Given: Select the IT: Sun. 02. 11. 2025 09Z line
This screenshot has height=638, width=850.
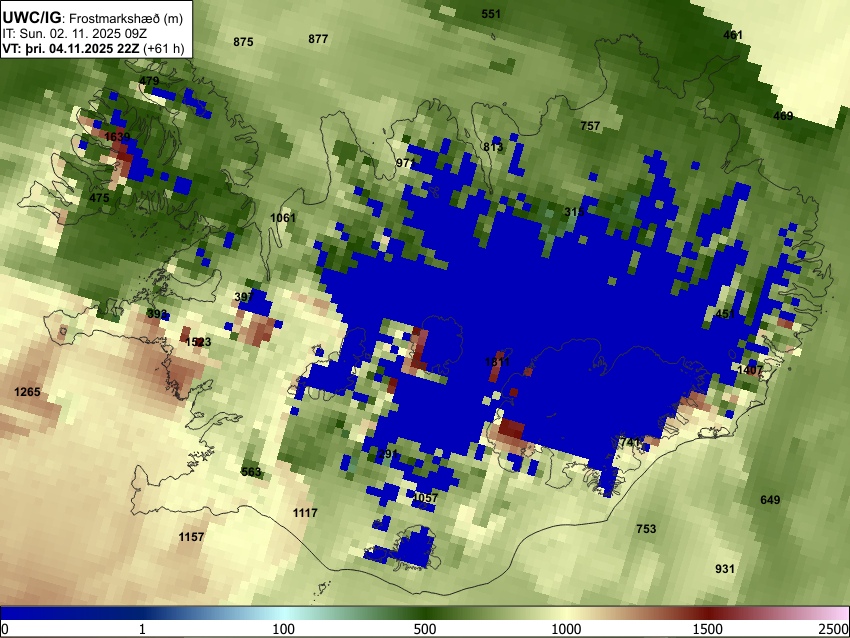Looking at the screenshot, I should point(75,34).
